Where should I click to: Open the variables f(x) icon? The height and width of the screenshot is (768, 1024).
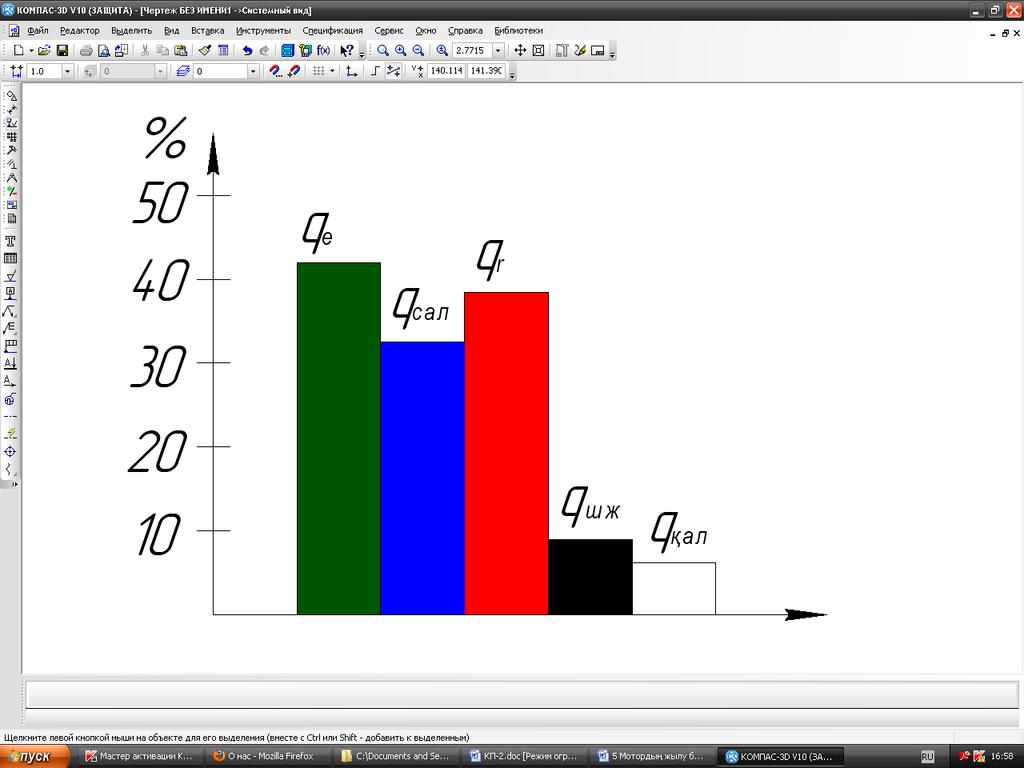323,50
